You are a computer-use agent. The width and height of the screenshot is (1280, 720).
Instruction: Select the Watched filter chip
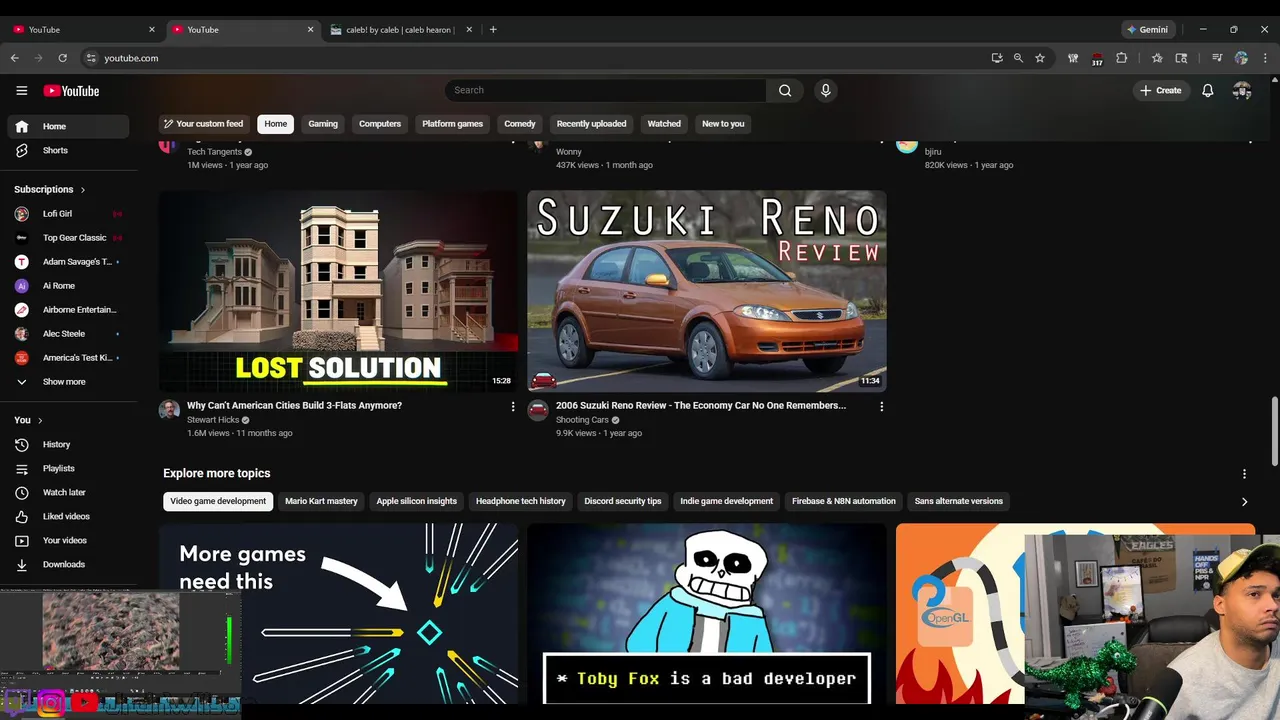click(664, 124)
